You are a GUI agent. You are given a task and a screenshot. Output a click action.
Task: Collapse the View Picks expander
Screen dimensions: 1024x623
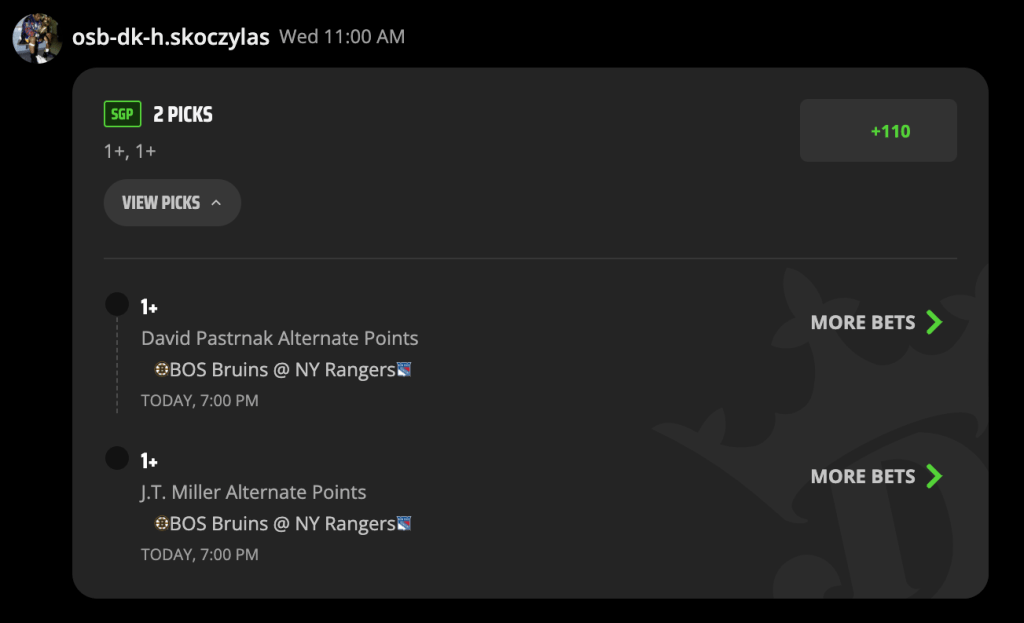tap(172, 202)
